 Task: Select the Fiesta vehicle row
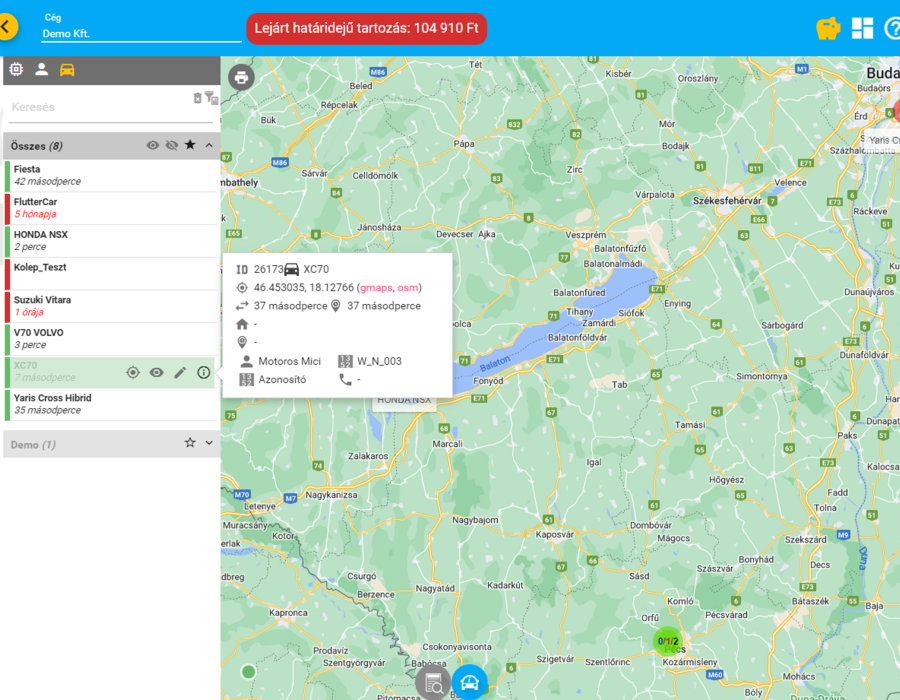pos(112,176)
